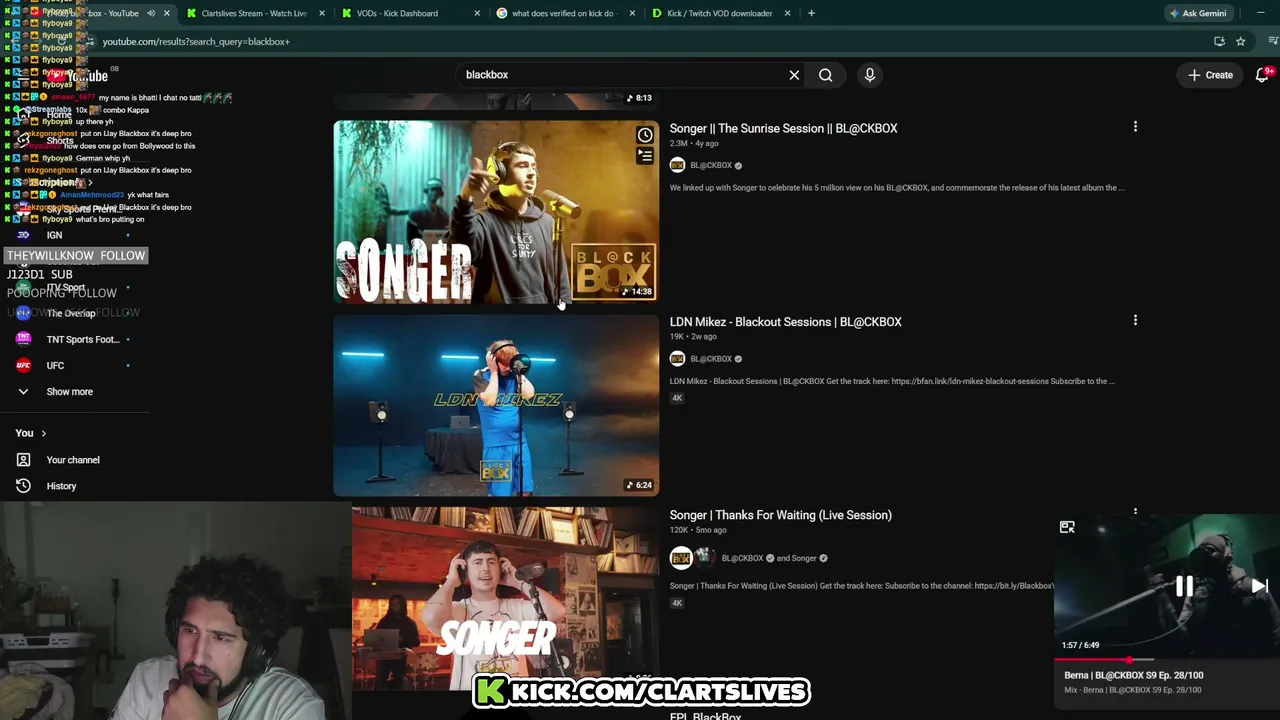Screen dimensions: 1280x720
Task: Switch to Kick / Twitch VOD downloader tab
Action: click(721, 13)
